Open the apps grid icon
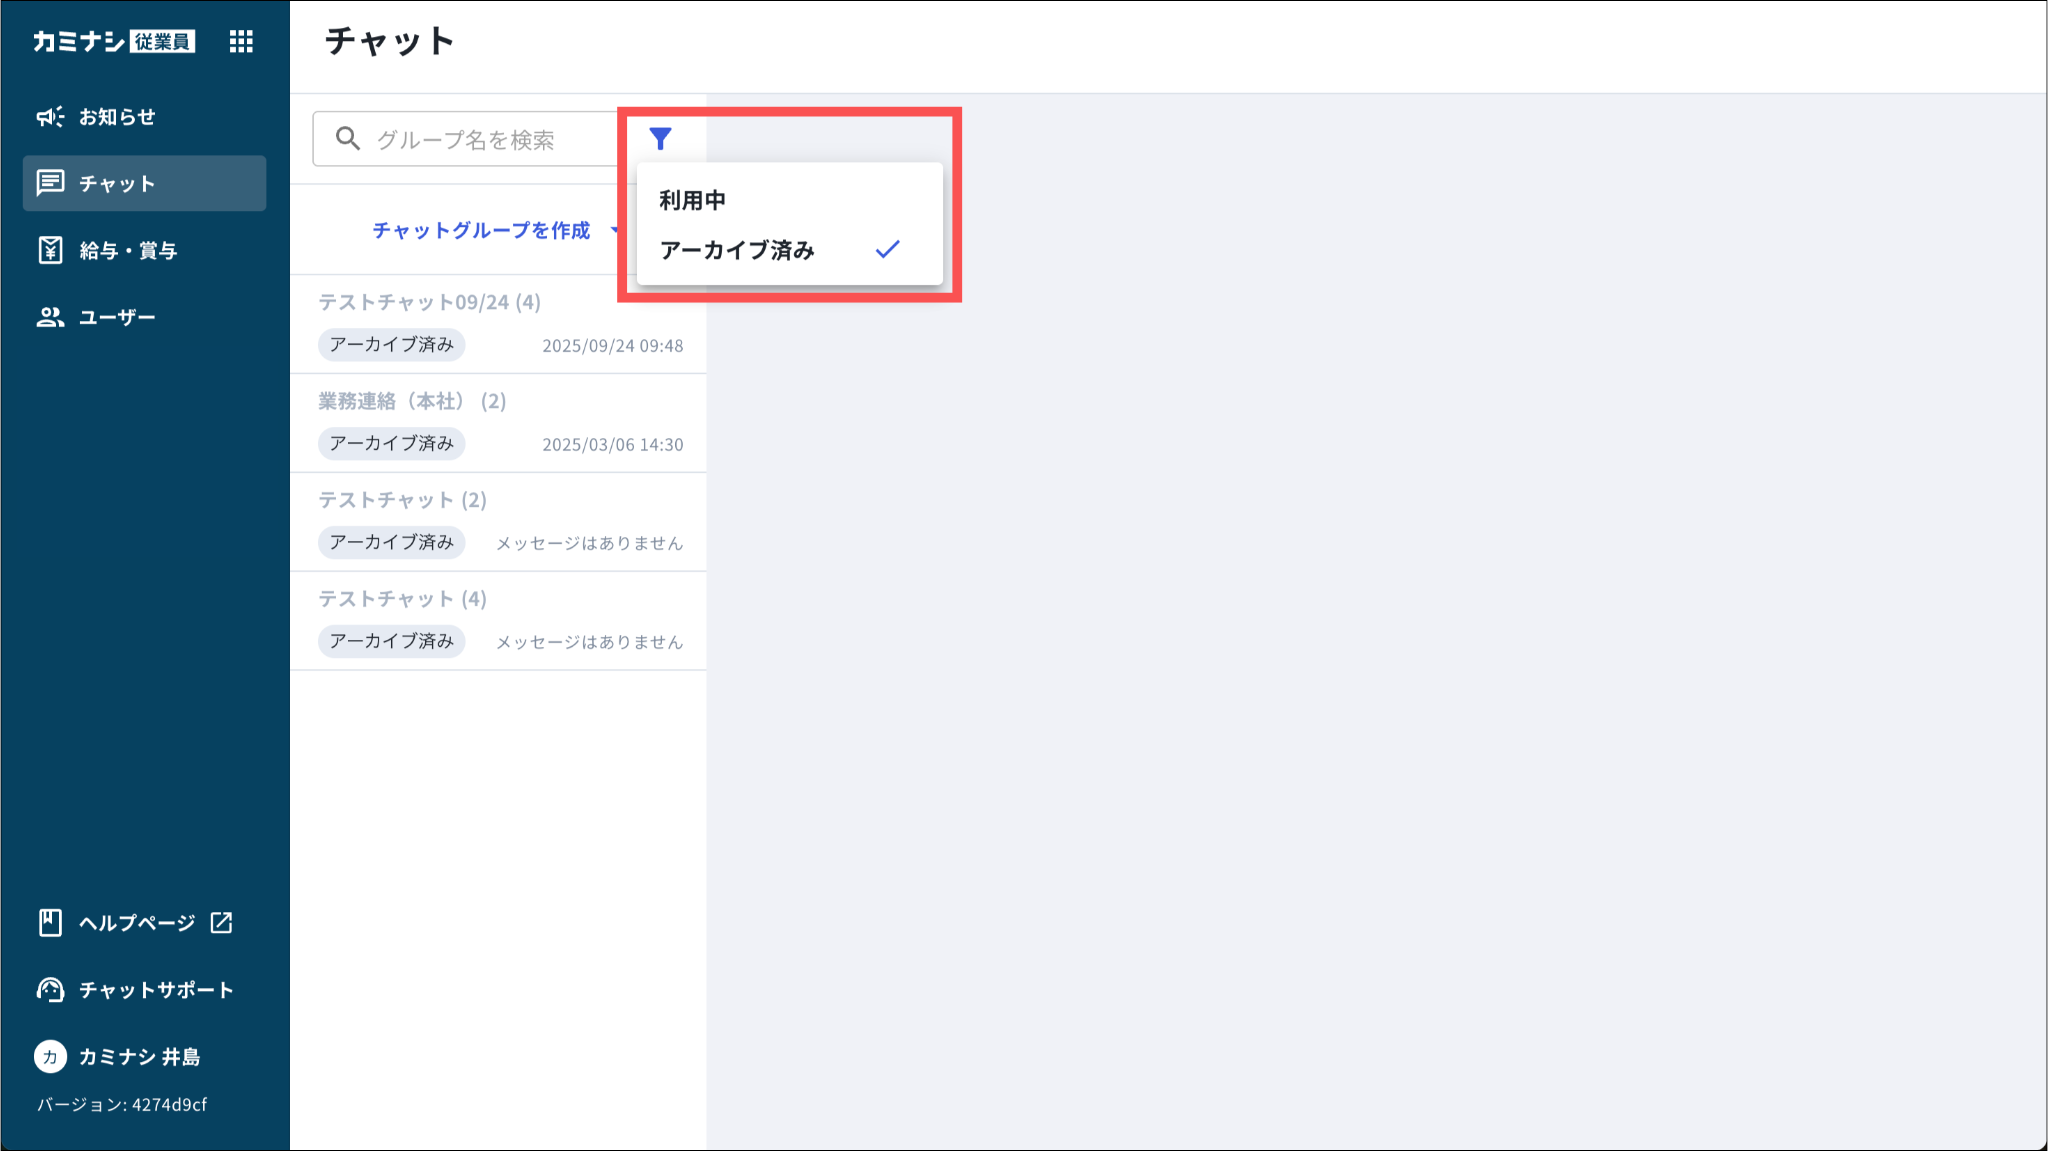Screen dimensions: 2048x1151 coord(241,41)
